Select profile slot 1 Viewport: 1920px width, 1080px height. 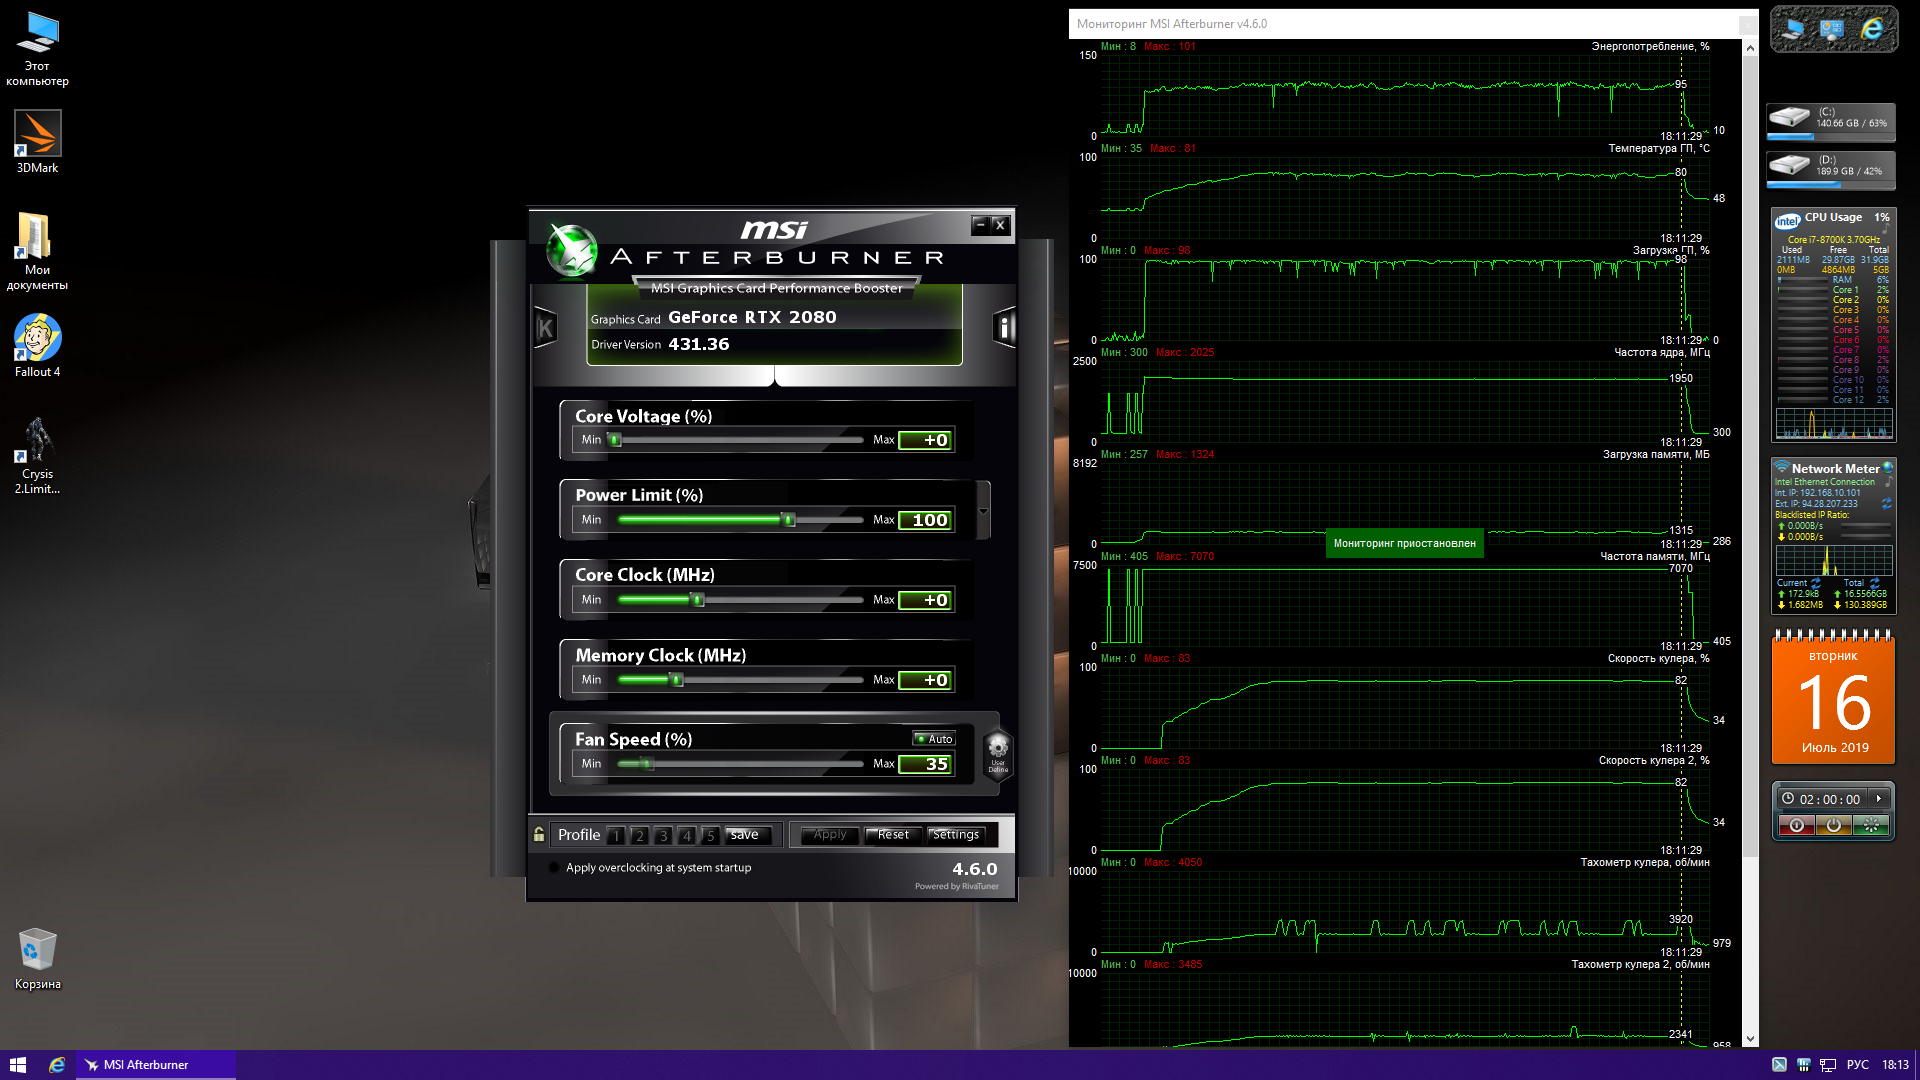pyautogui.click(x=616, y=835)
